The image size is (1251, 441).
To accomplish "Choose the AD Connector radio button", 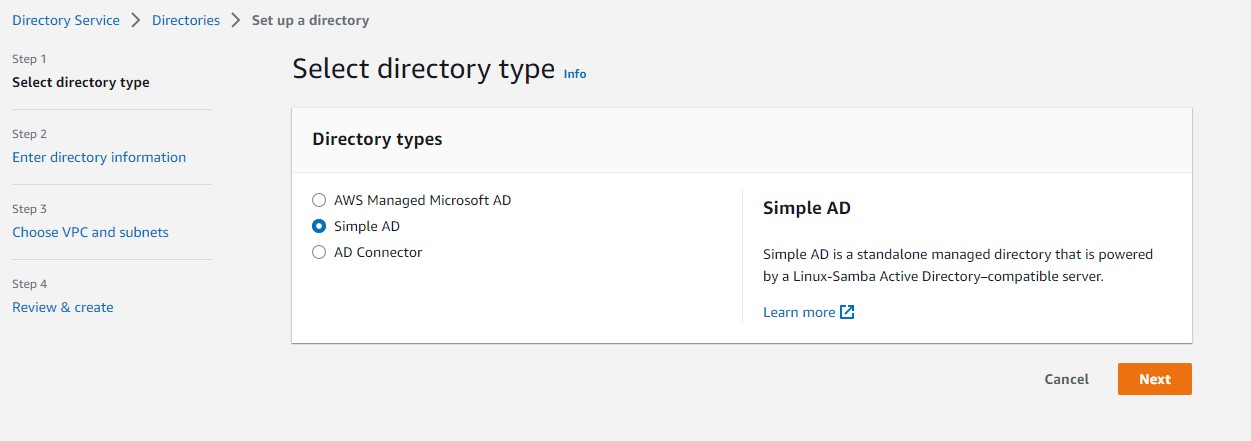I will [x=319, y=252].
